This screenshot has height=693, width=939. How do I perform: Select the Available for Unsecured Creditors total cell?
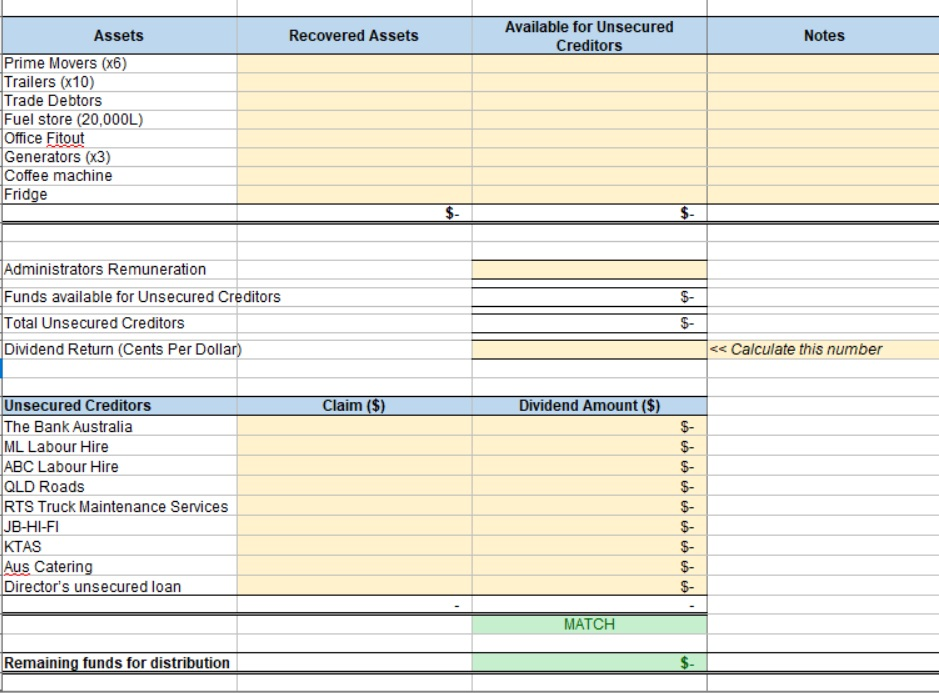click(x=589, y=213)
